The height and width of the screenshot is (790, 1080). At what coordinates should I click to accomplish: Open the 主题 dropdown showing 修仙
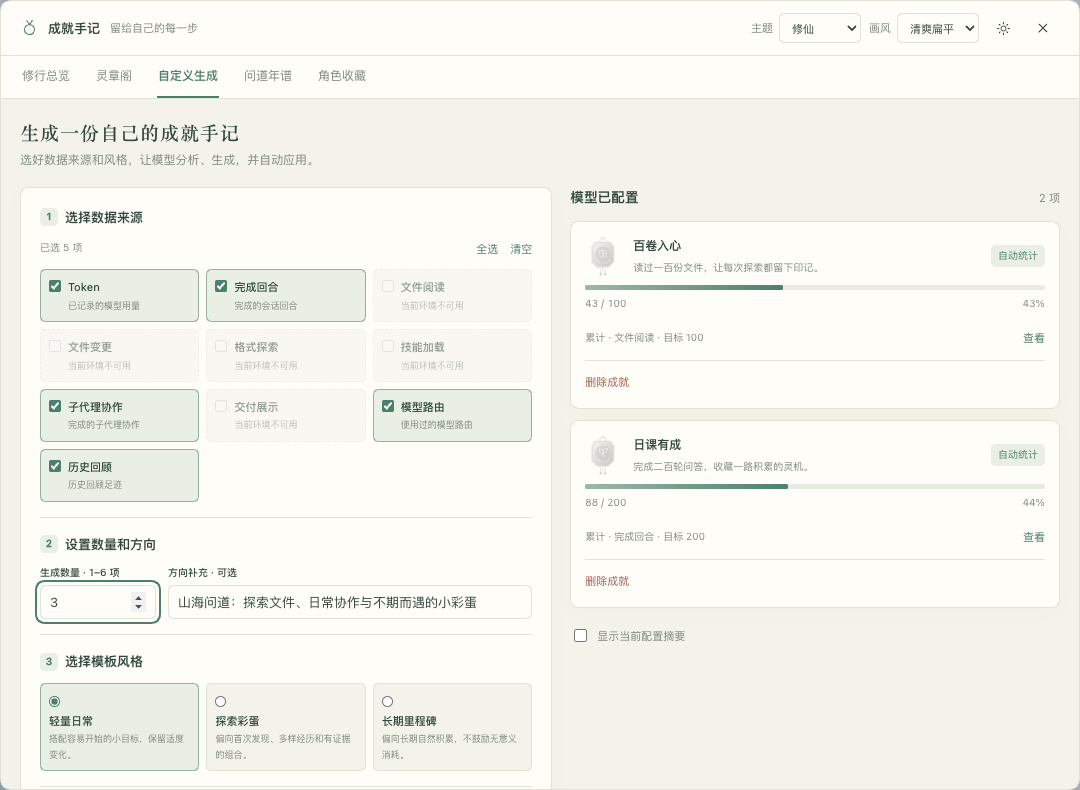click(820, 28)
